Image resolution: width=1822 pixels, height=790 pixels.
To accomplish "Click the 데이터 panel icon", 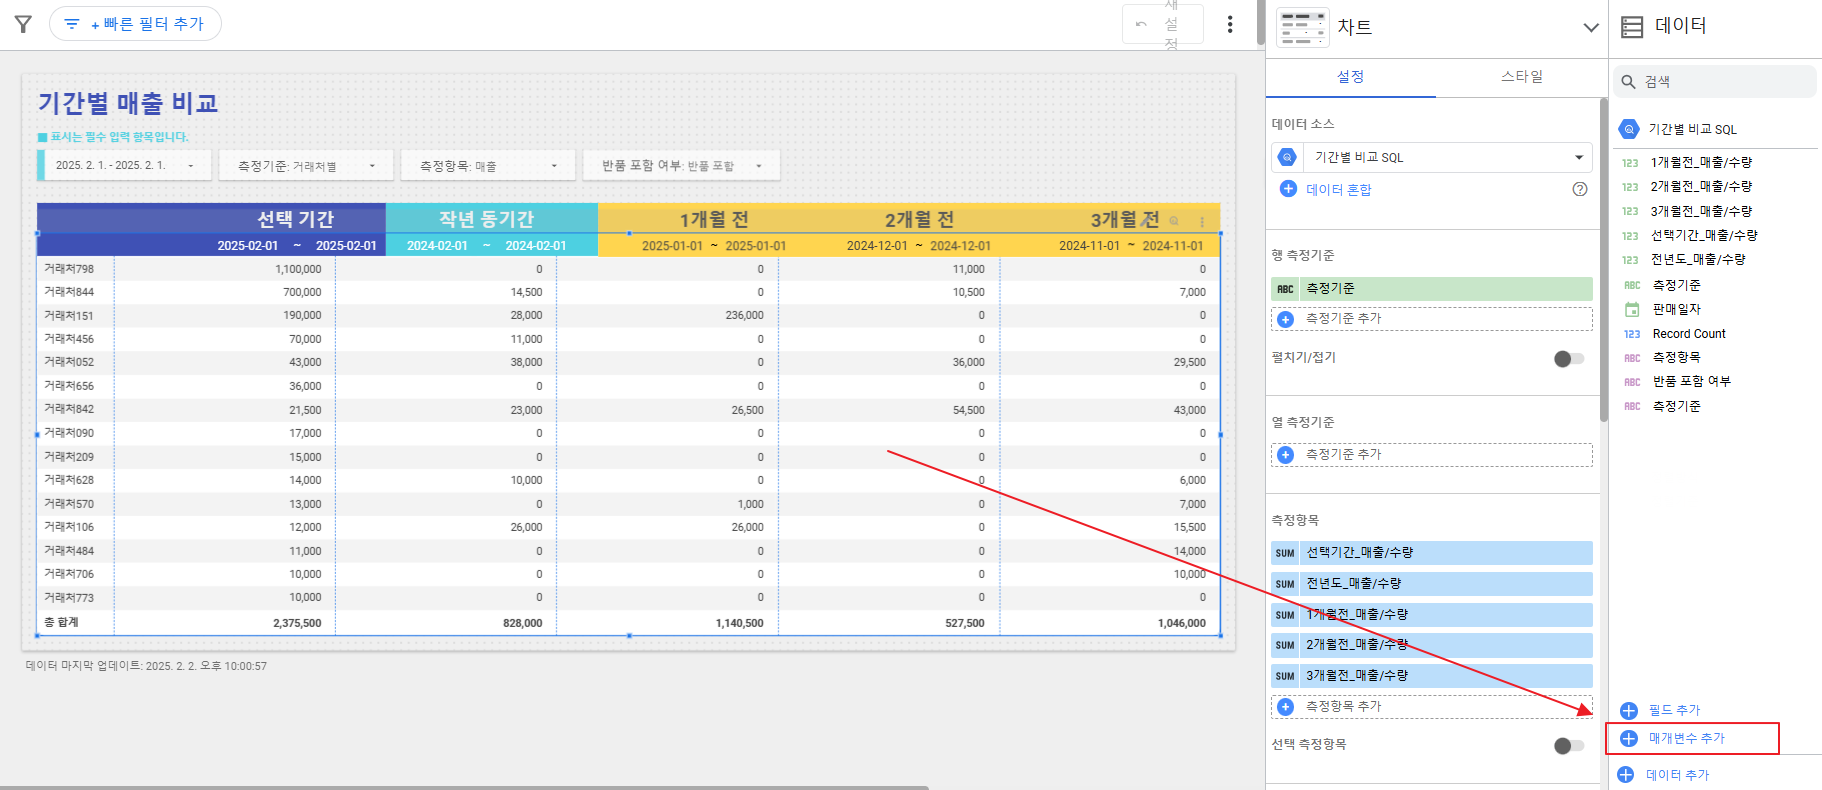I will pyautogui.click(x=1632, y=27).
